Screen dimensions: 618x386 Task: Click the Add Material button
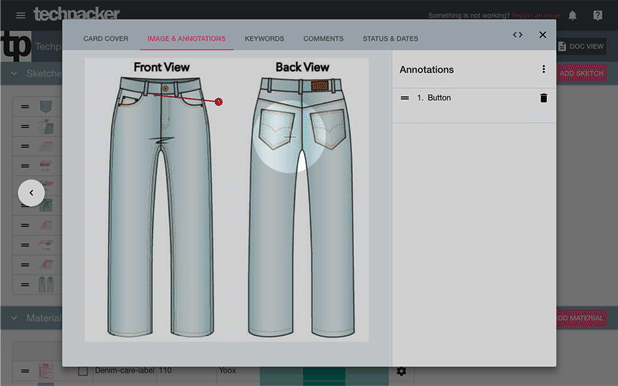point(581,318)
